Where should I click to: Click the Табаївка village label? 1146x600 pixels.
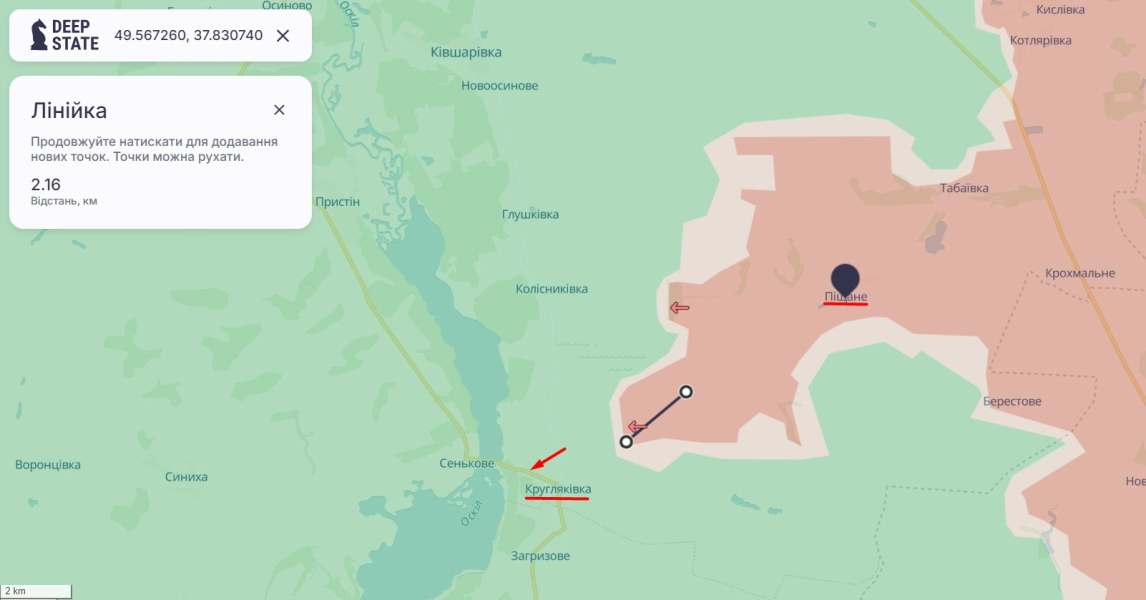[x=964, y=188]
